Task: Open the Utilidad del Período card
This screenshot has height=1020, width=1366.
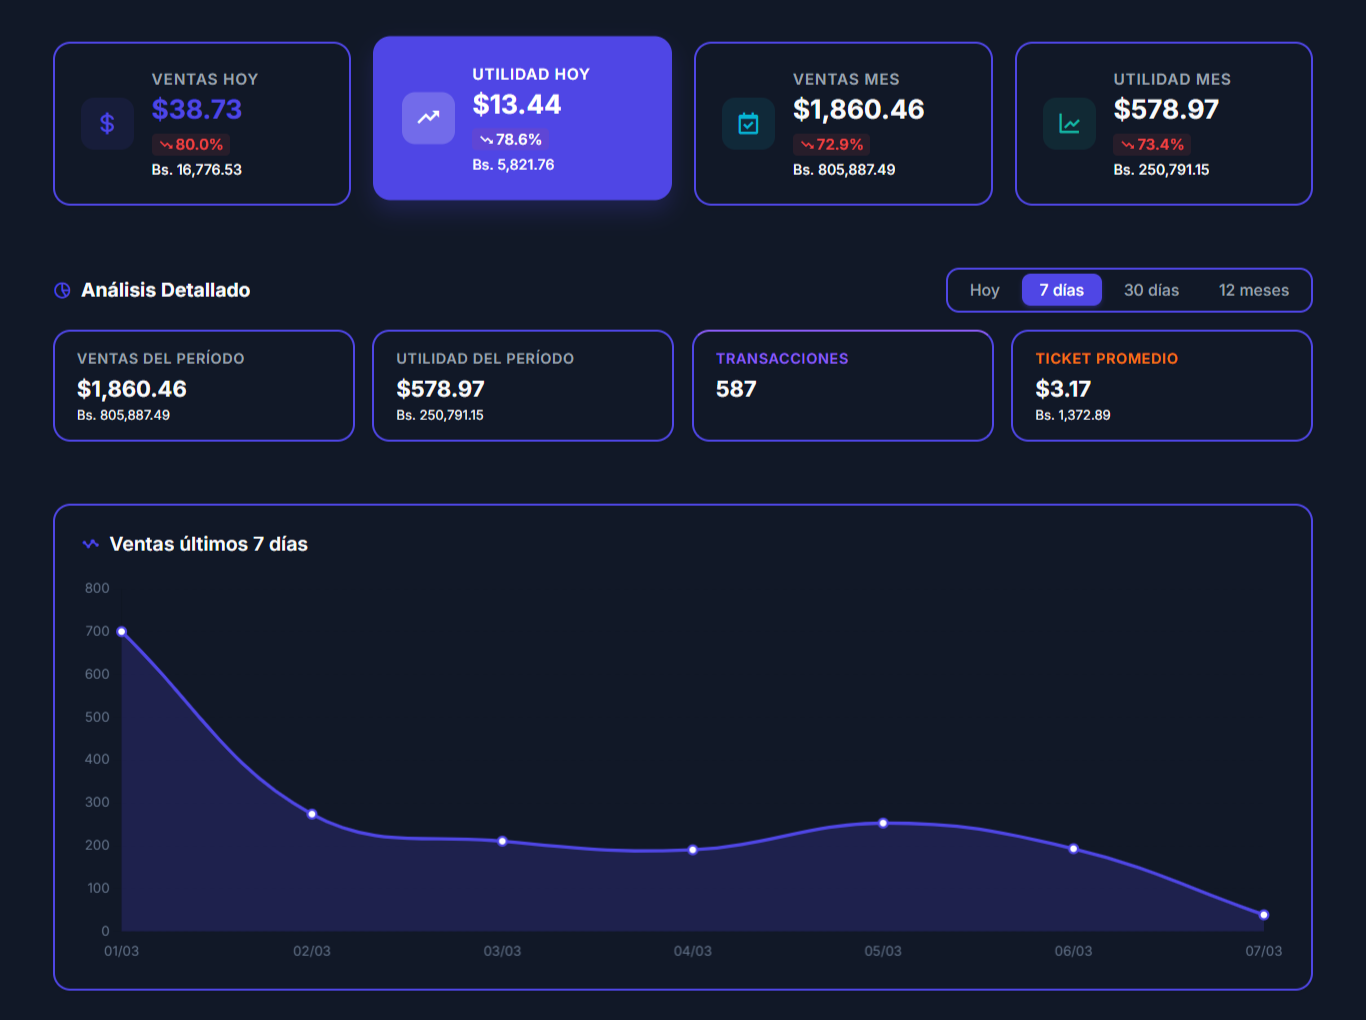Action: [522, 386]
